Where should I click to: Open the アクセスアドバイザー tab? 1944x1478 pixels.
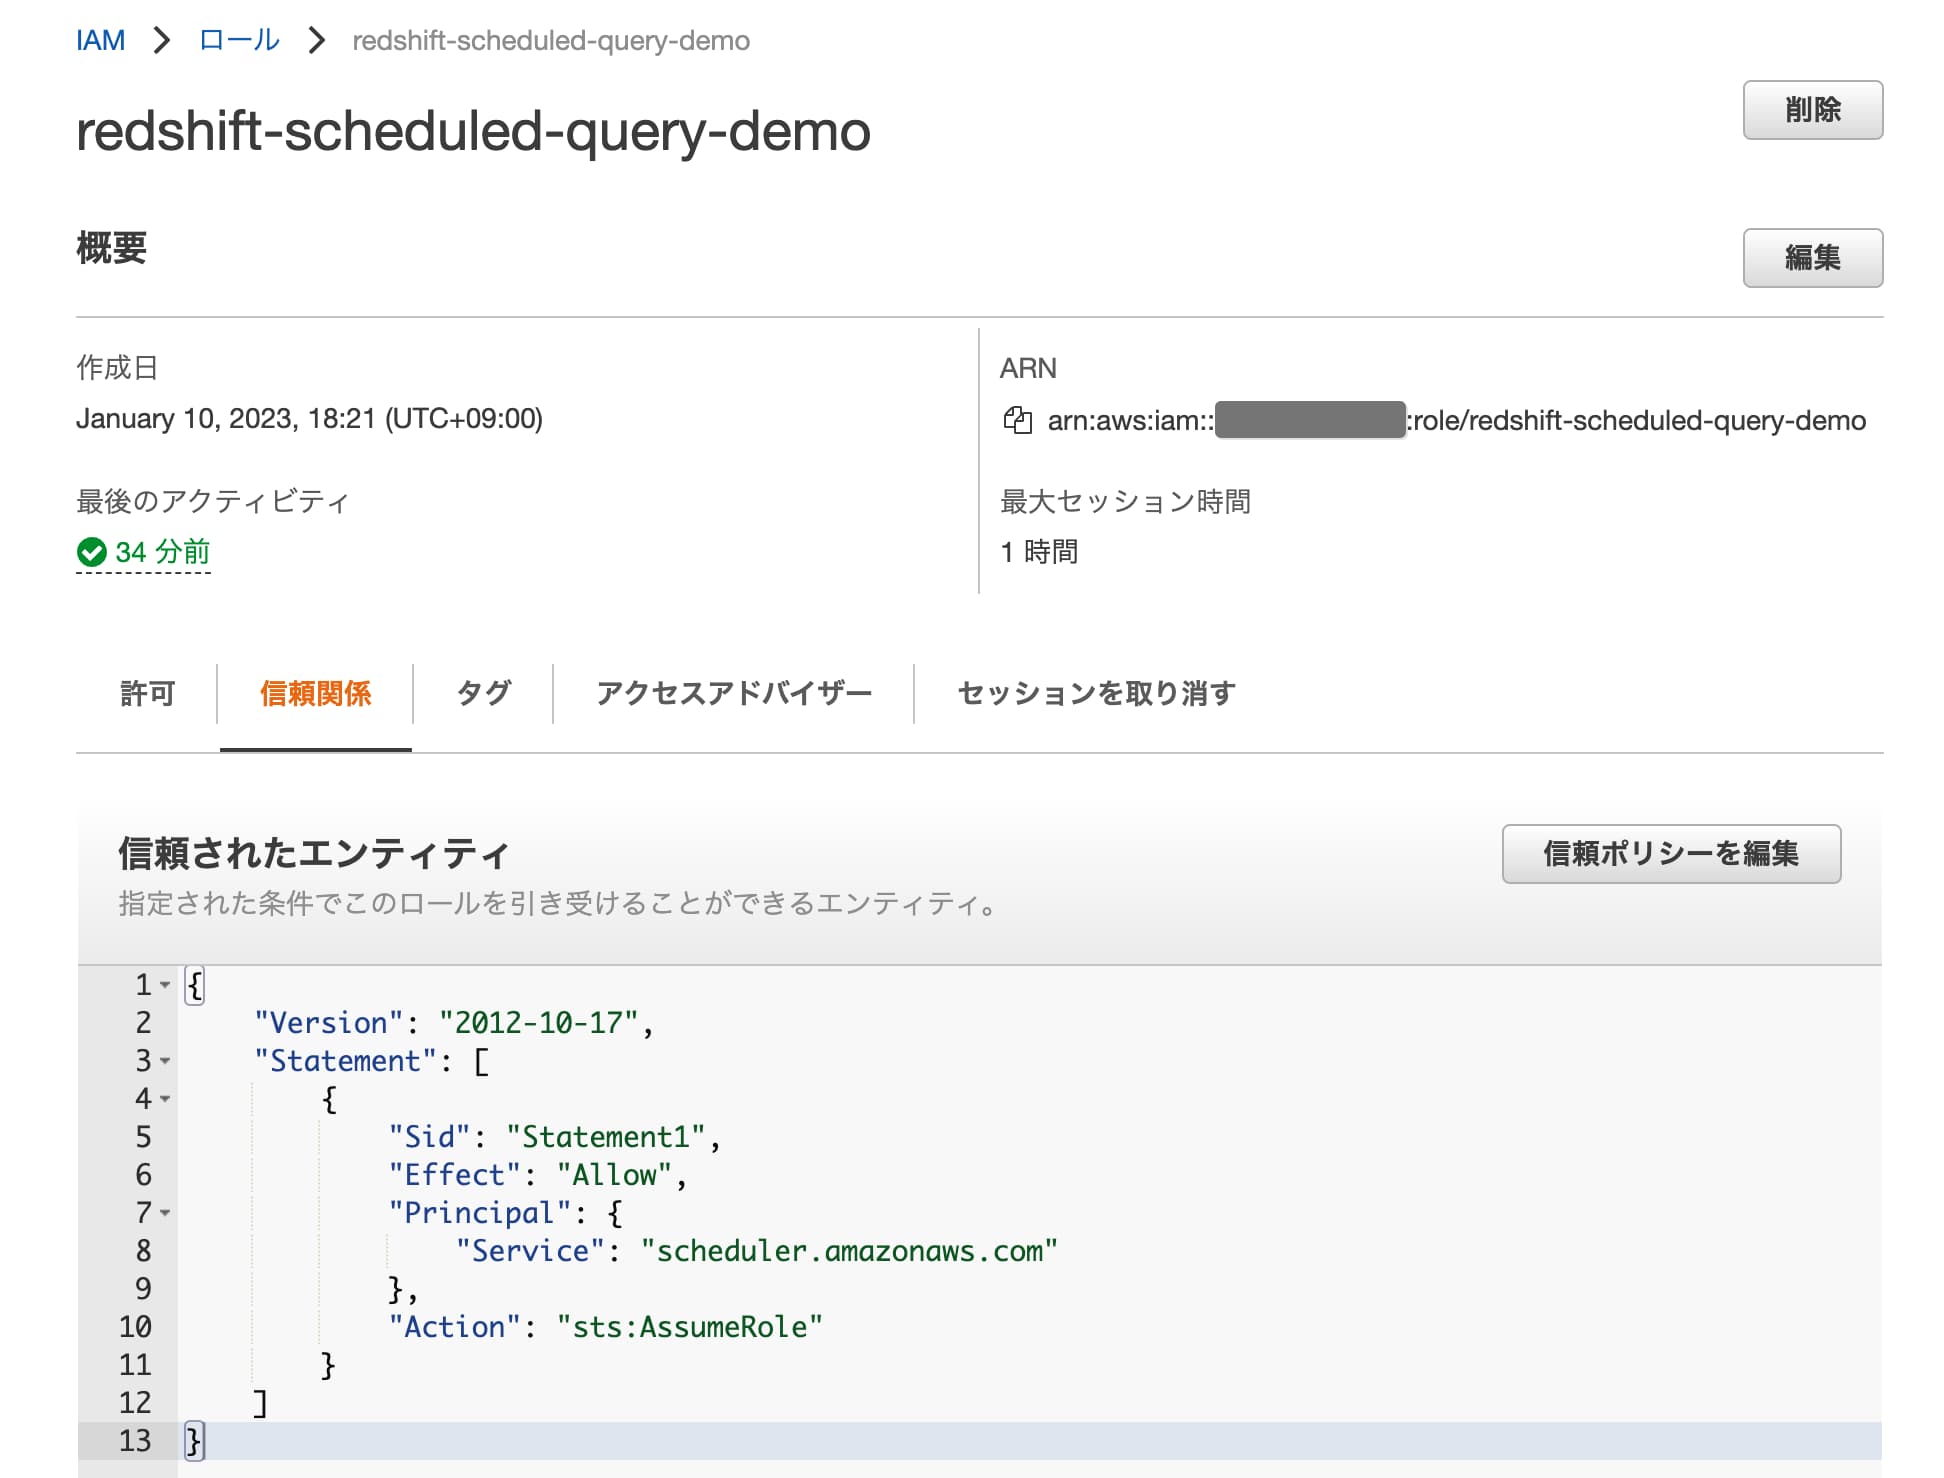pos(734,693)
